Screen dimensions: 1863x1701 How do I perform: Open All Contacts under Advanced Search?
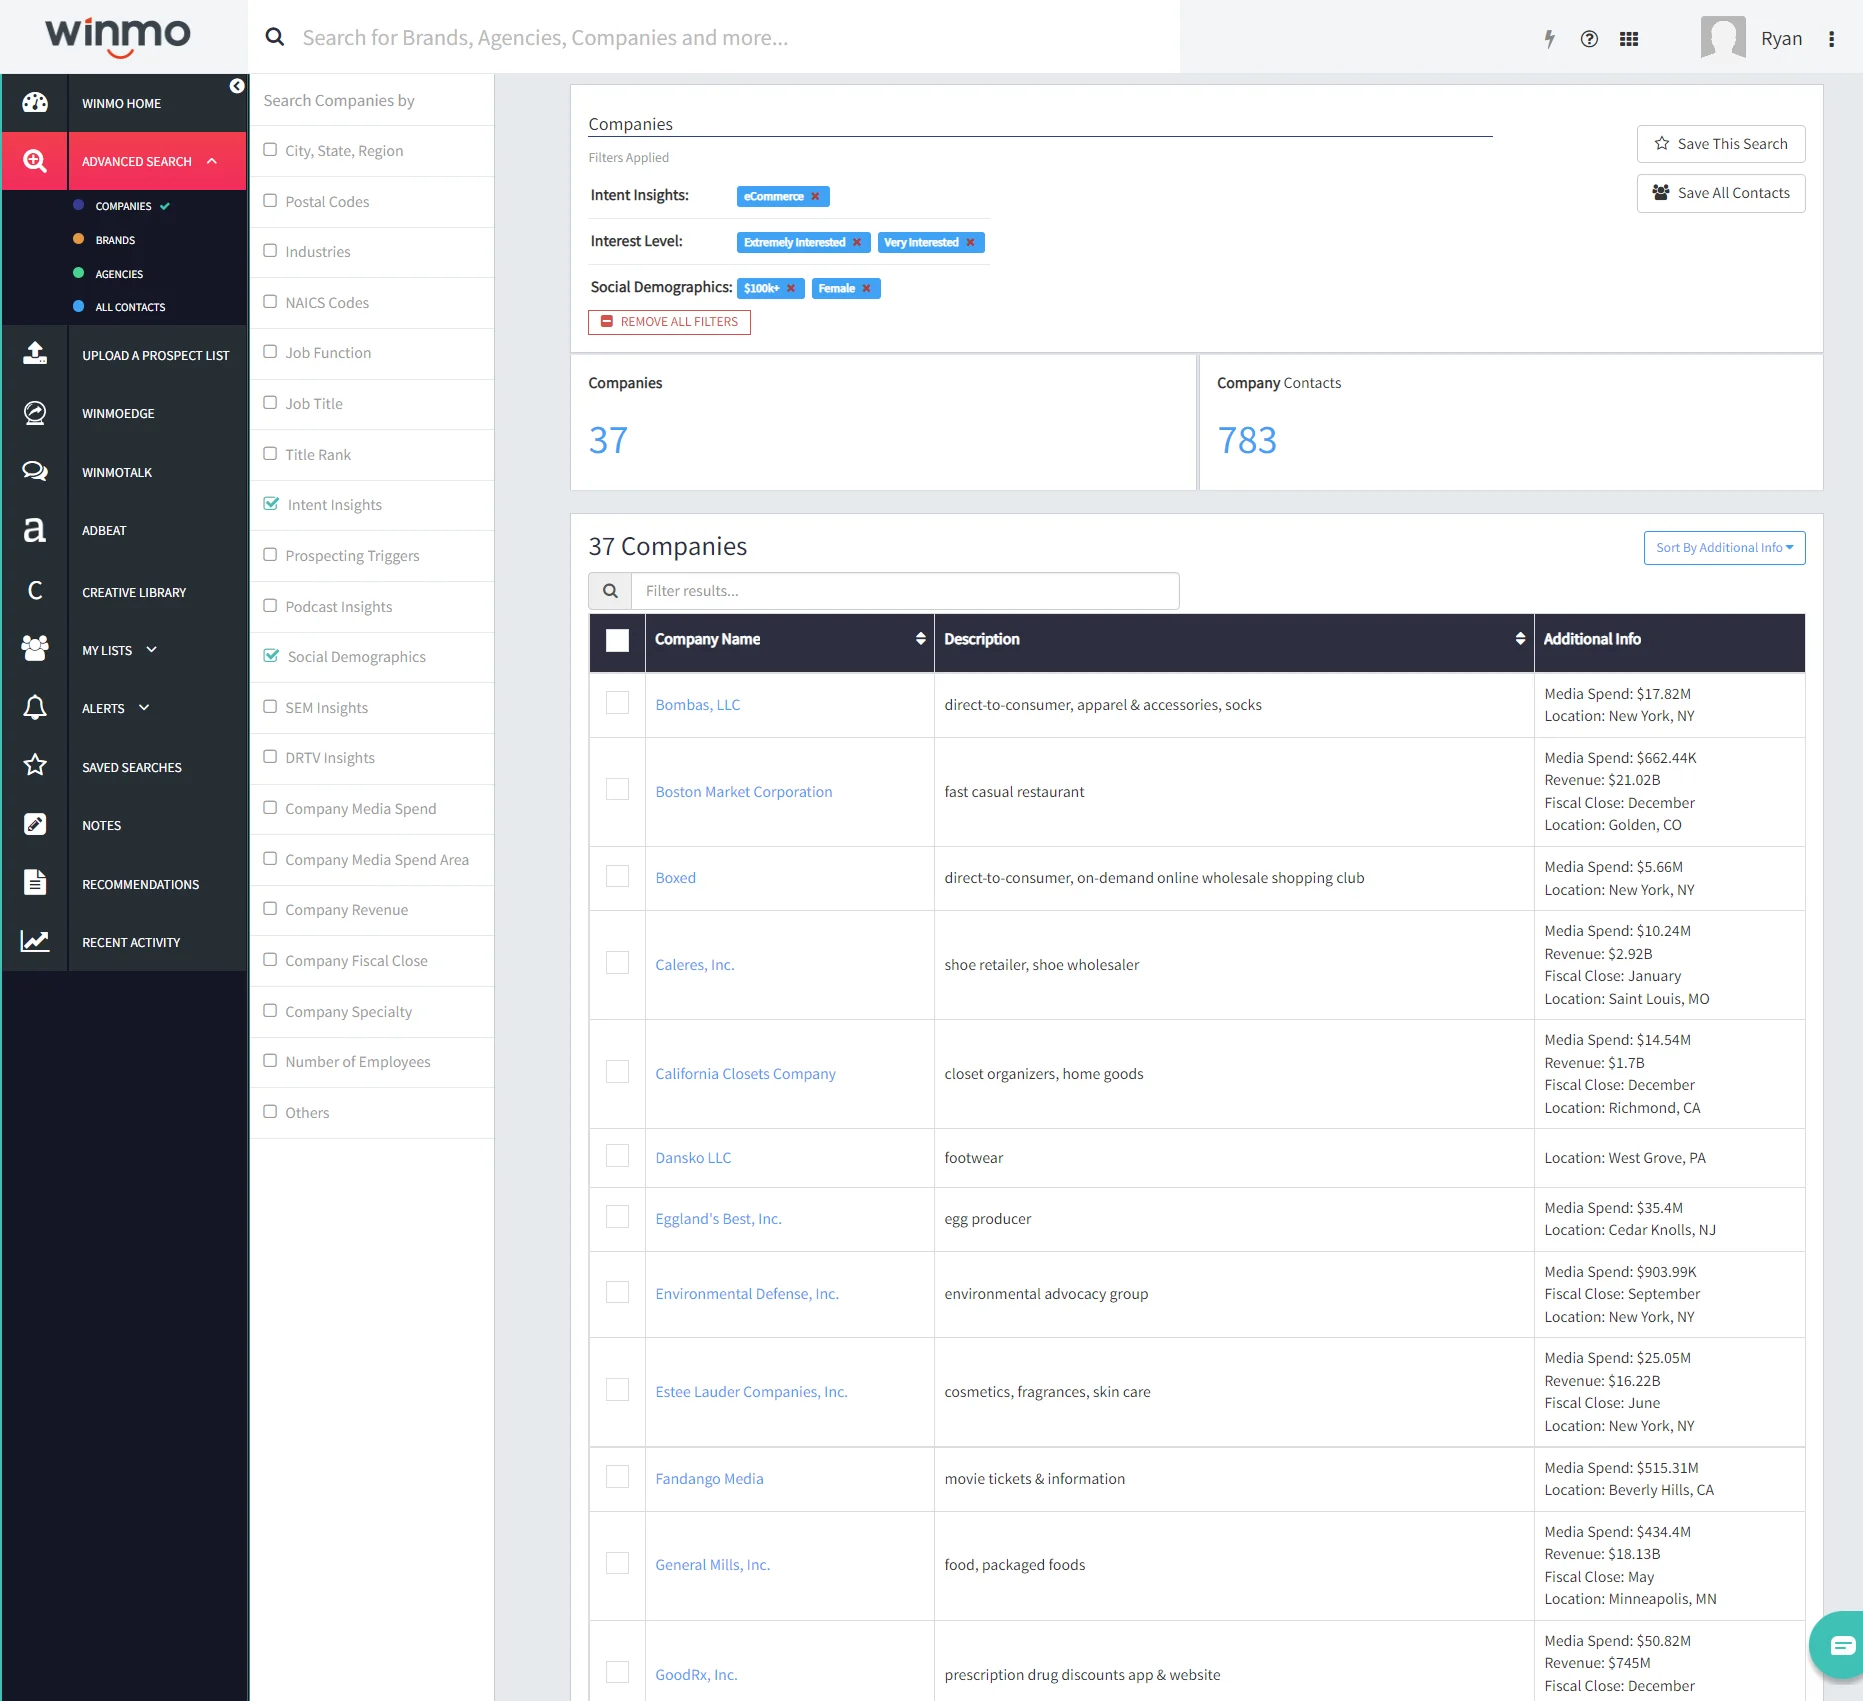(130, 307)
